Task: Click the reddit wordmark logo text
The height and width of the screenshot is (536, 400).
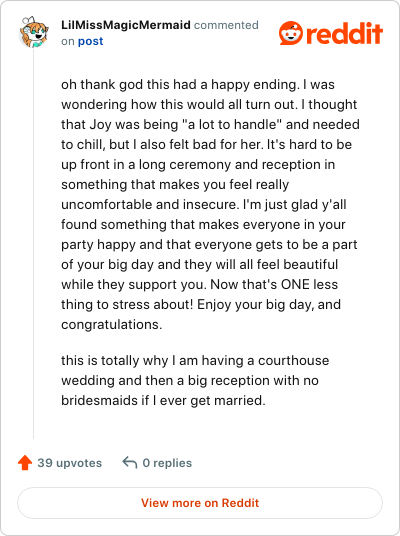Action: (x=344, y=34)
